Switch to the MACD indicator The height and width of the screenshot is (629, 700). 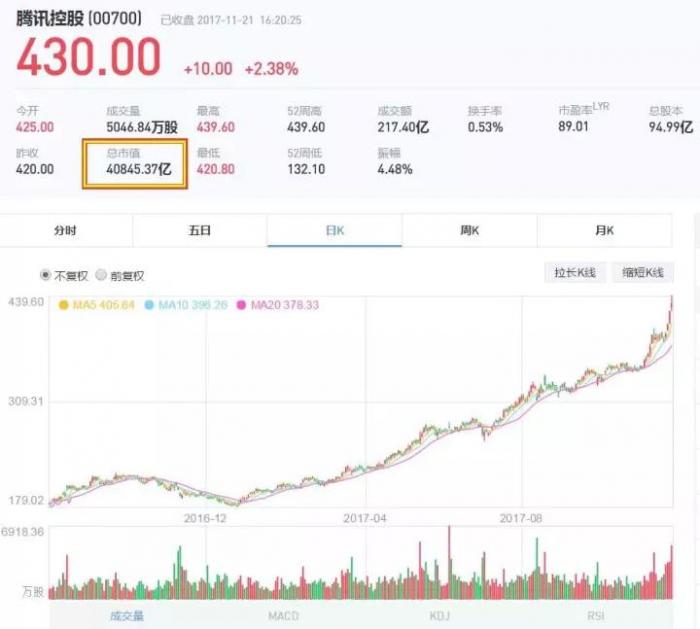[283, 615]
